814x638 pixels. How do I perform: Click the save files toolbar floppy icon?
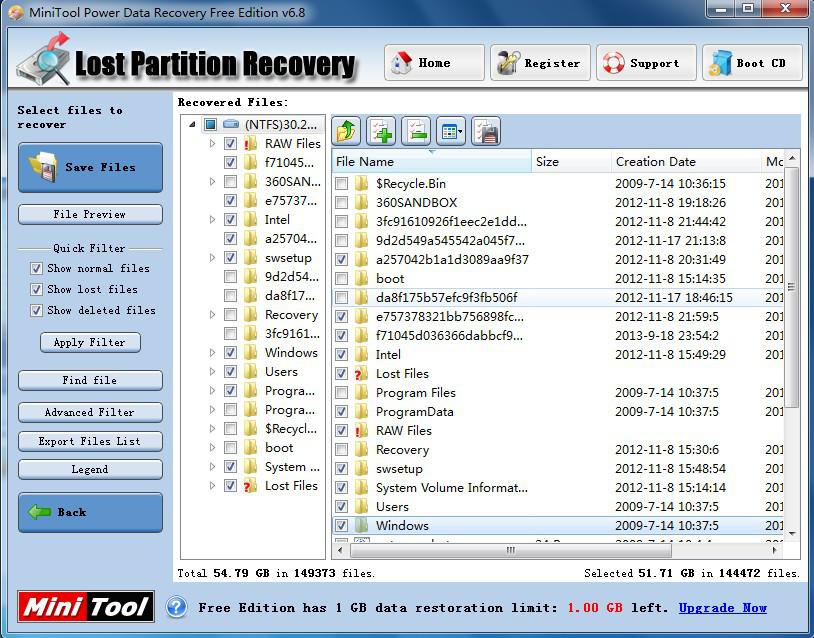[x=486, y=131]
